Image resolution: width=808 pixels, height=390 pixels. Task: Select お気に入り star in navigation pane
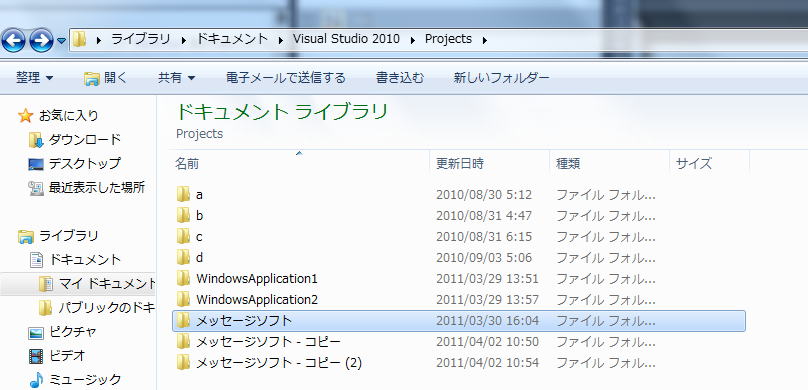coord(25,115)
